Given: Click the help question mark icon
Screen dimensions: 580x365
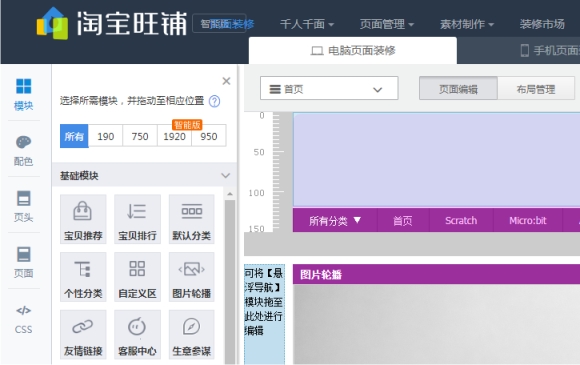Looking at the screenshot, I should coord(215,101).
